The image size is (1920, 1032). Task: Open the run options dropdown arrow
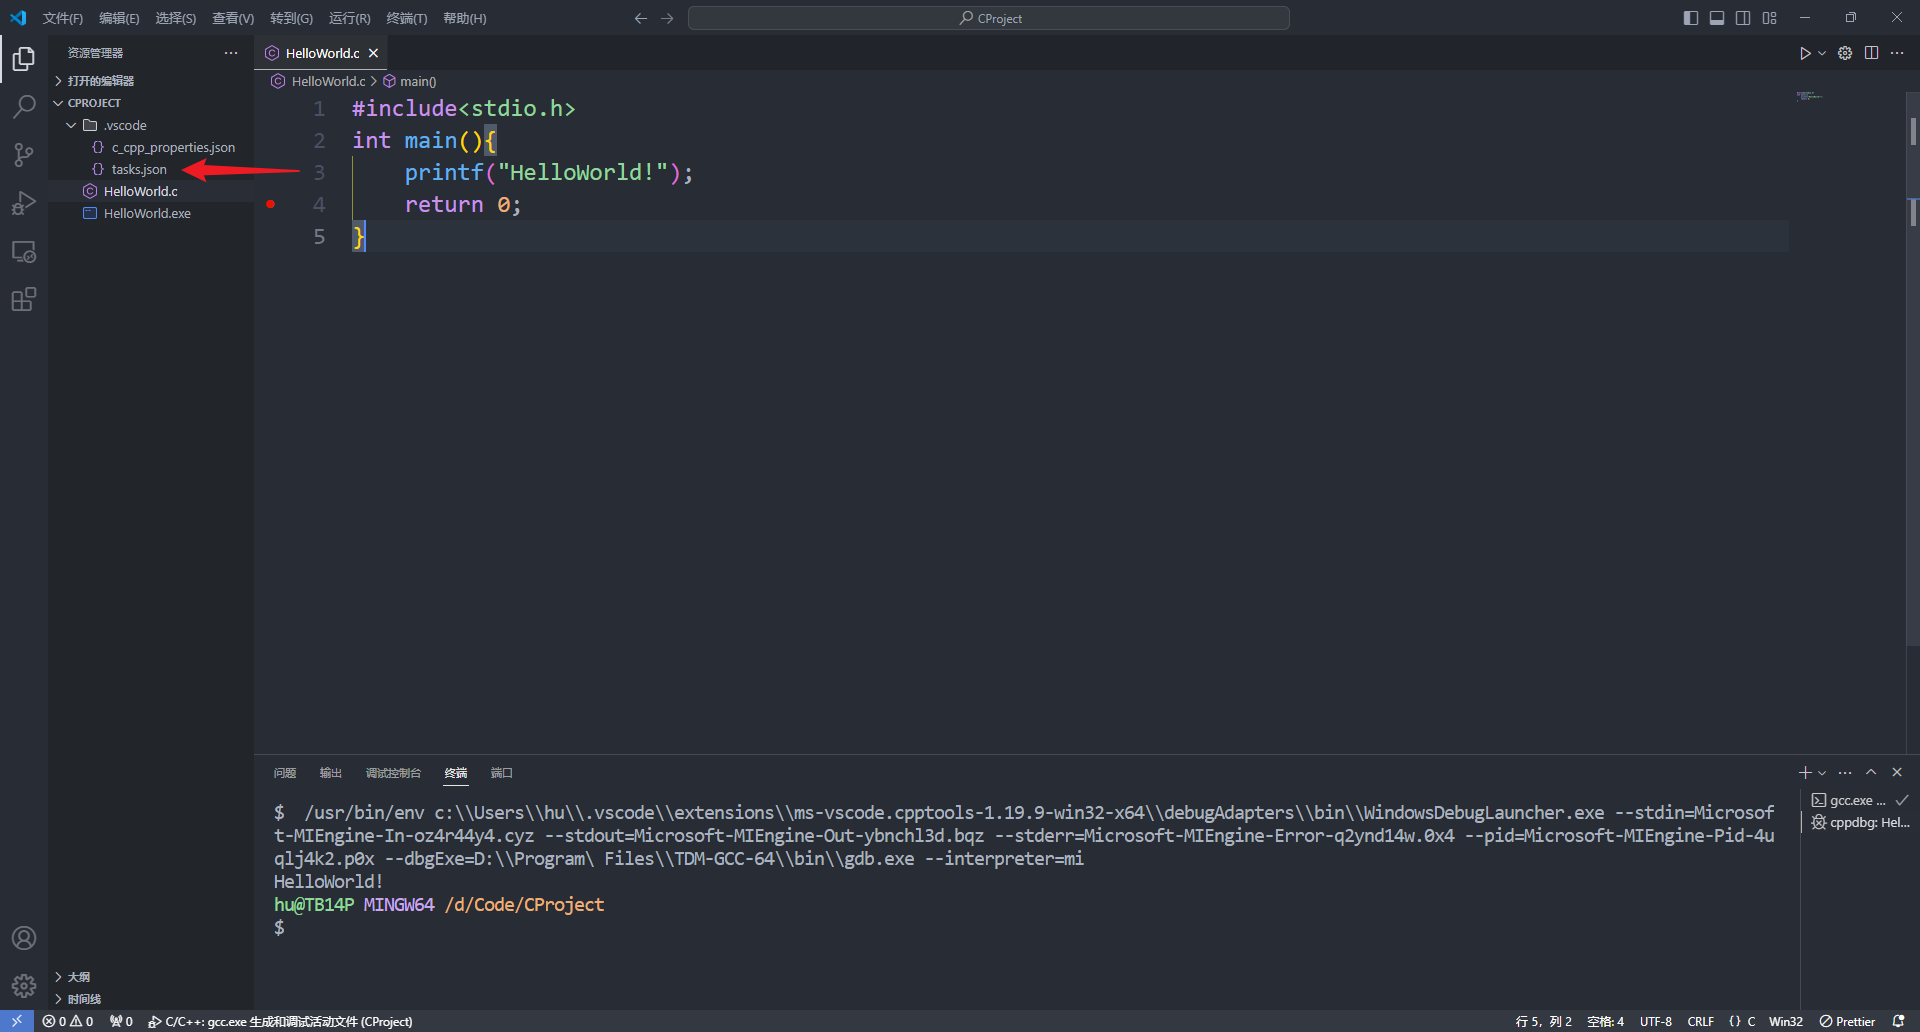tap(1822, 53)
